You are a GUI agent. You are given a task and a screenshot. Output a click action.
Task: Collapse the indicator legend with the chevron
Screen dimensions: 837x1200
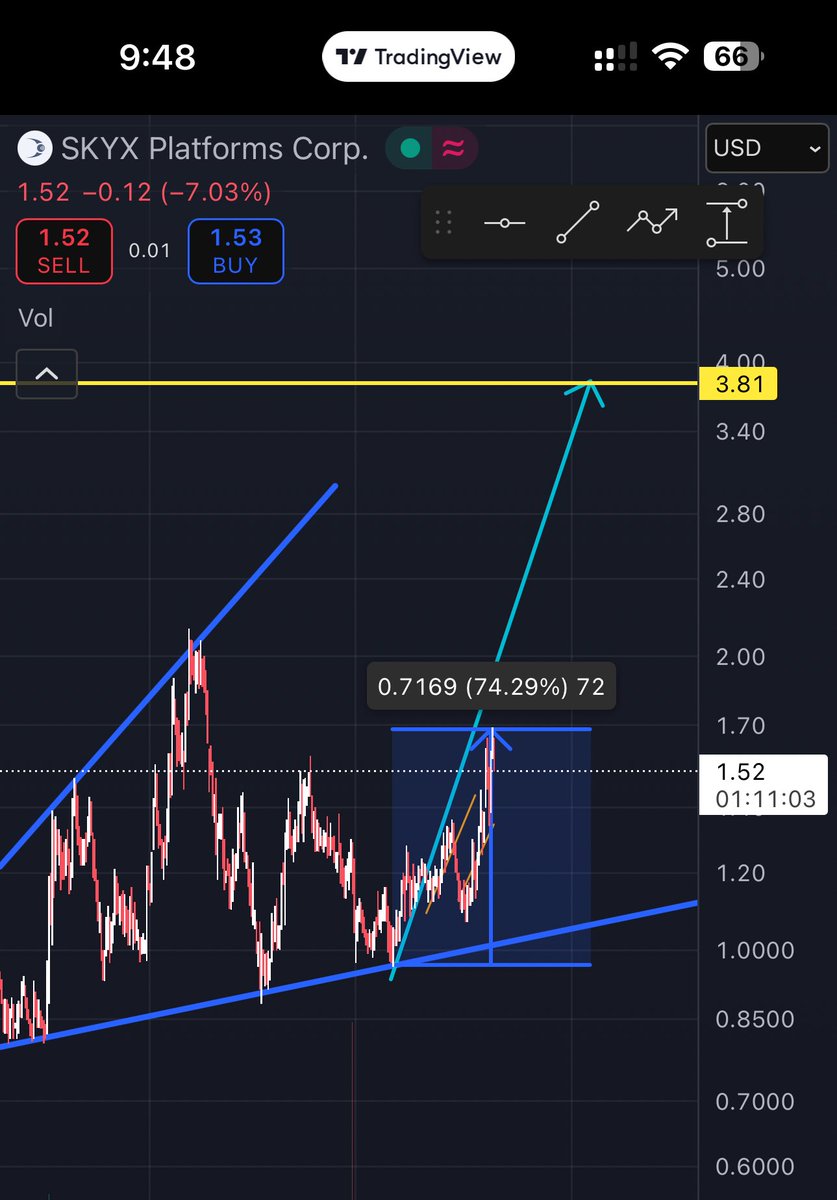point(47,374)
